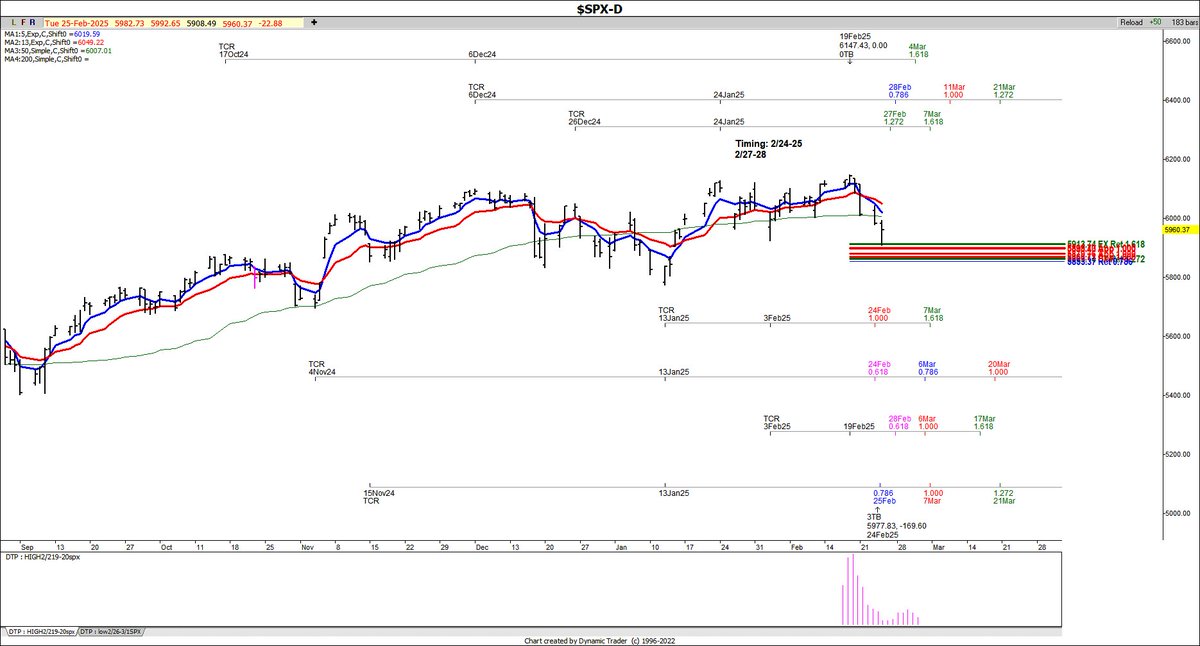The image size is (1200, 646).
Task: Click the magenta 24Feb 0.618 marker
Action: [x=879, y=367]
